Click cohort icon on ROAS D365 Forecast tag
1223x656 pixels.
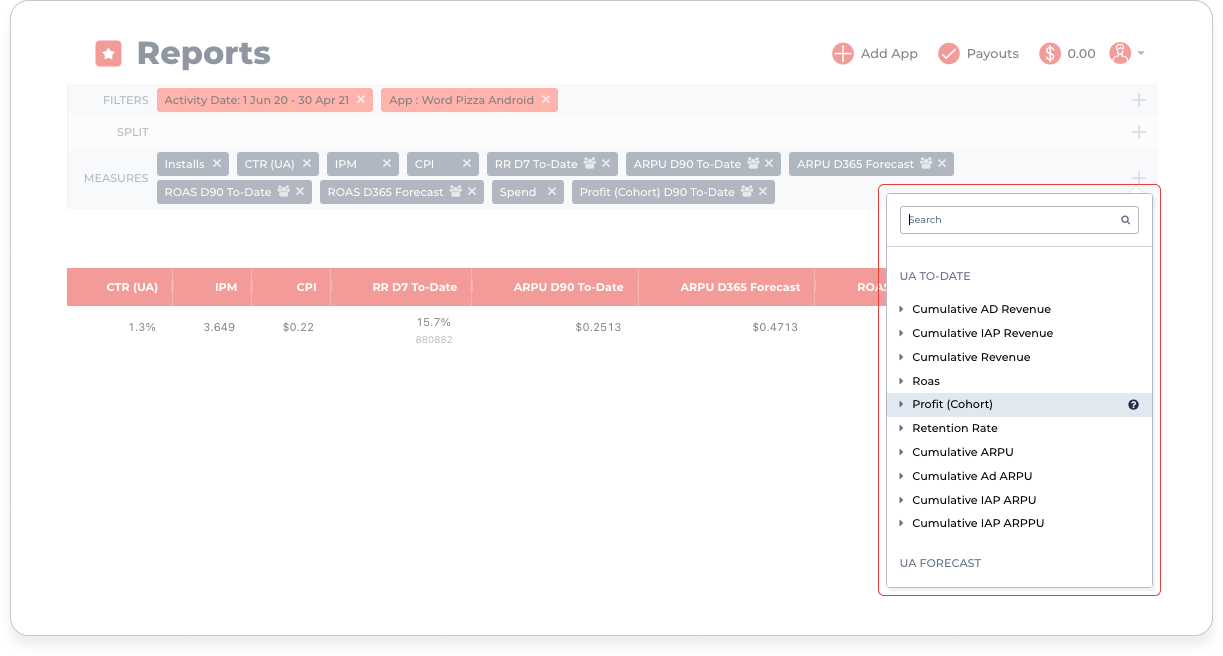pyautogui.click(x=456, y=192)
